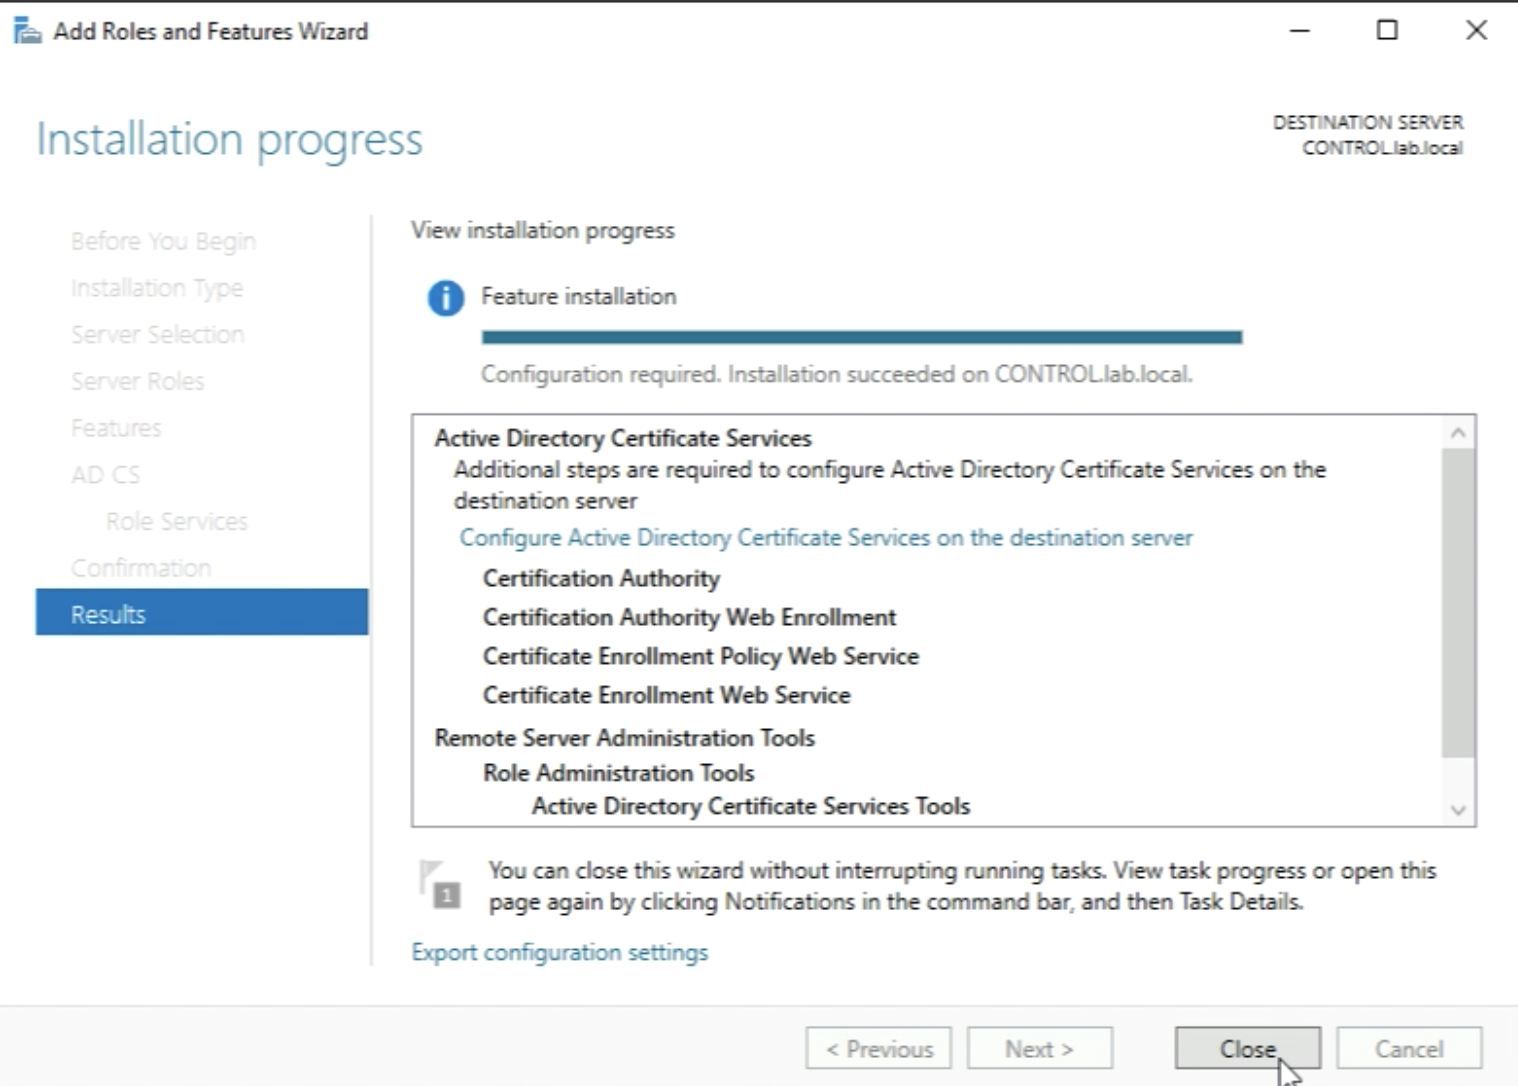The height and width of the screenshot is (1086, 1518).
Task: Click Export configuration settings link
Action: (x=559, y=952)
